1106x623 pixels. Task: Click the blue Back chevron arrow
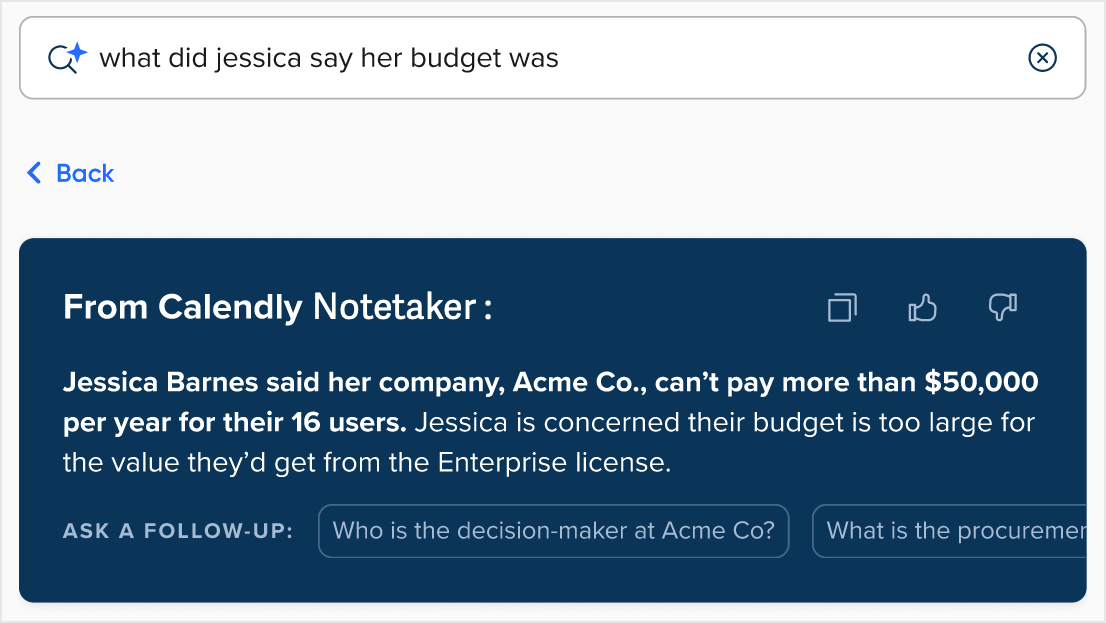pyautogui.click(x=34, y=173)
